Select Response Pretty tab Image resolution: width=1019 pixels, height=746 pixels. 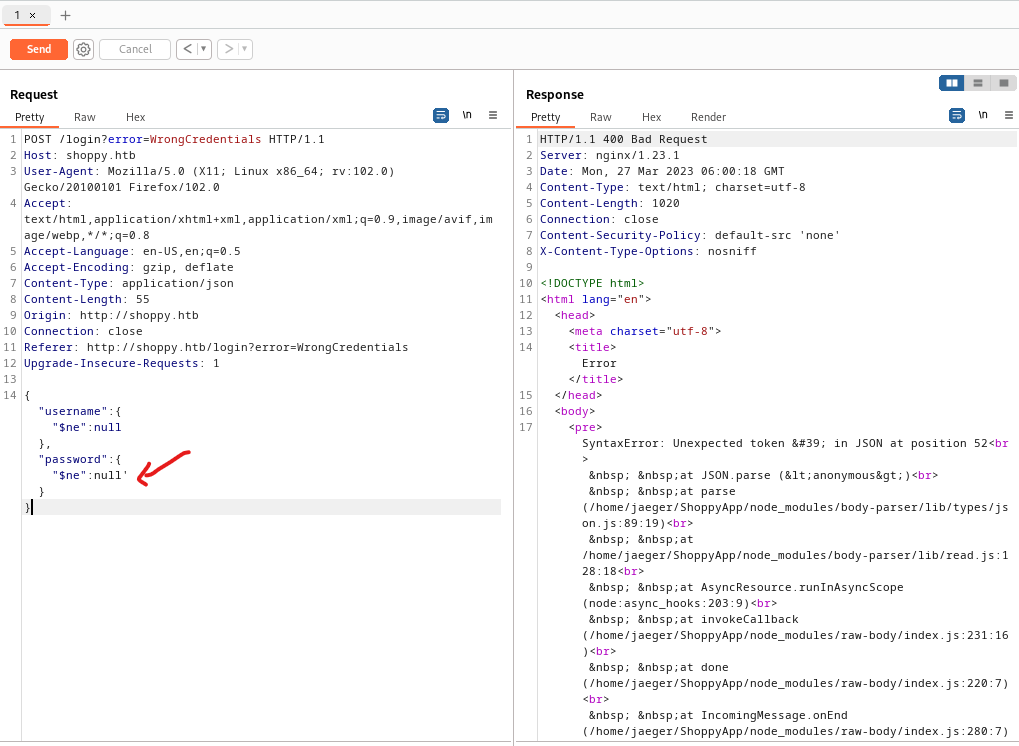point(545,117)
